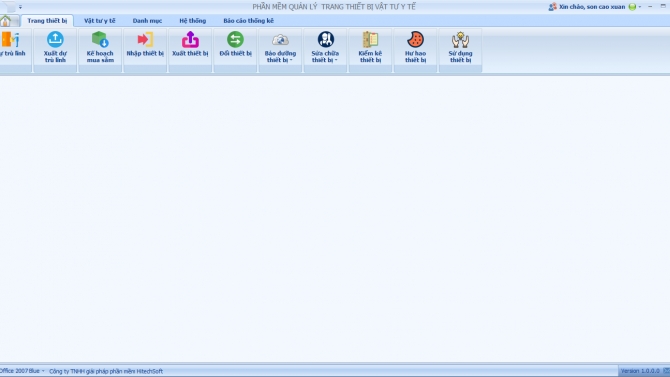The width and height of the screenshot is (670, 377).
Task: Open Kế hoạch mua sắm ribbon button
Action: [100, 47]
